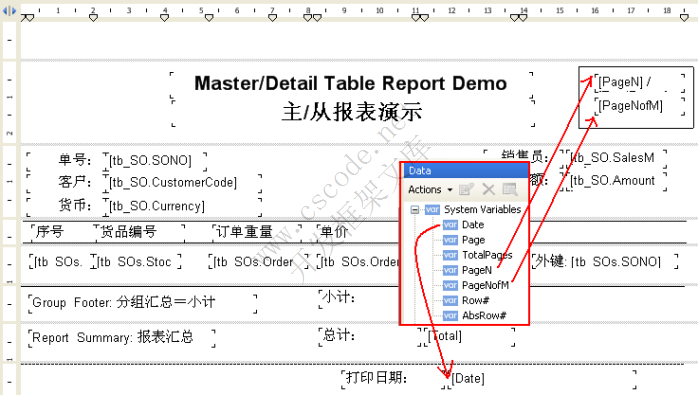This screenshot has width=698, height=396.
Task: Click the var icon next to PageN
Action: click(450, 270)
